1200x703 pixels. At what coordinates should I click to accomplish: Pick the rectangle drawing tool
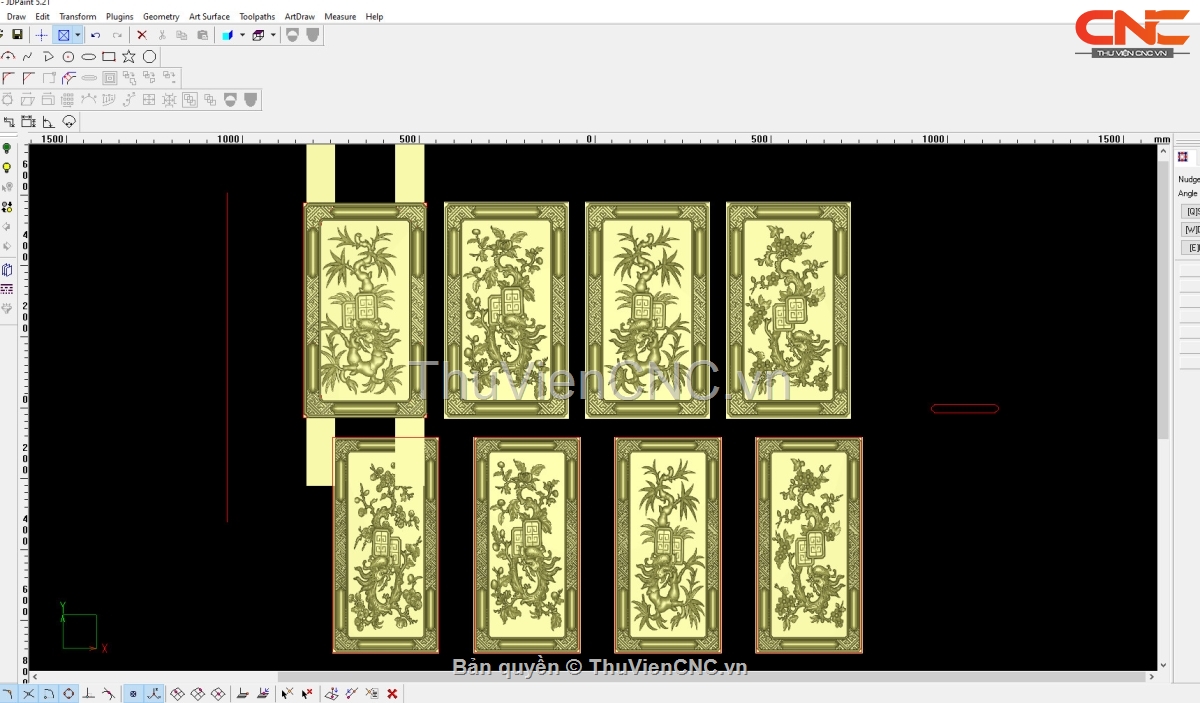[109, 57]
